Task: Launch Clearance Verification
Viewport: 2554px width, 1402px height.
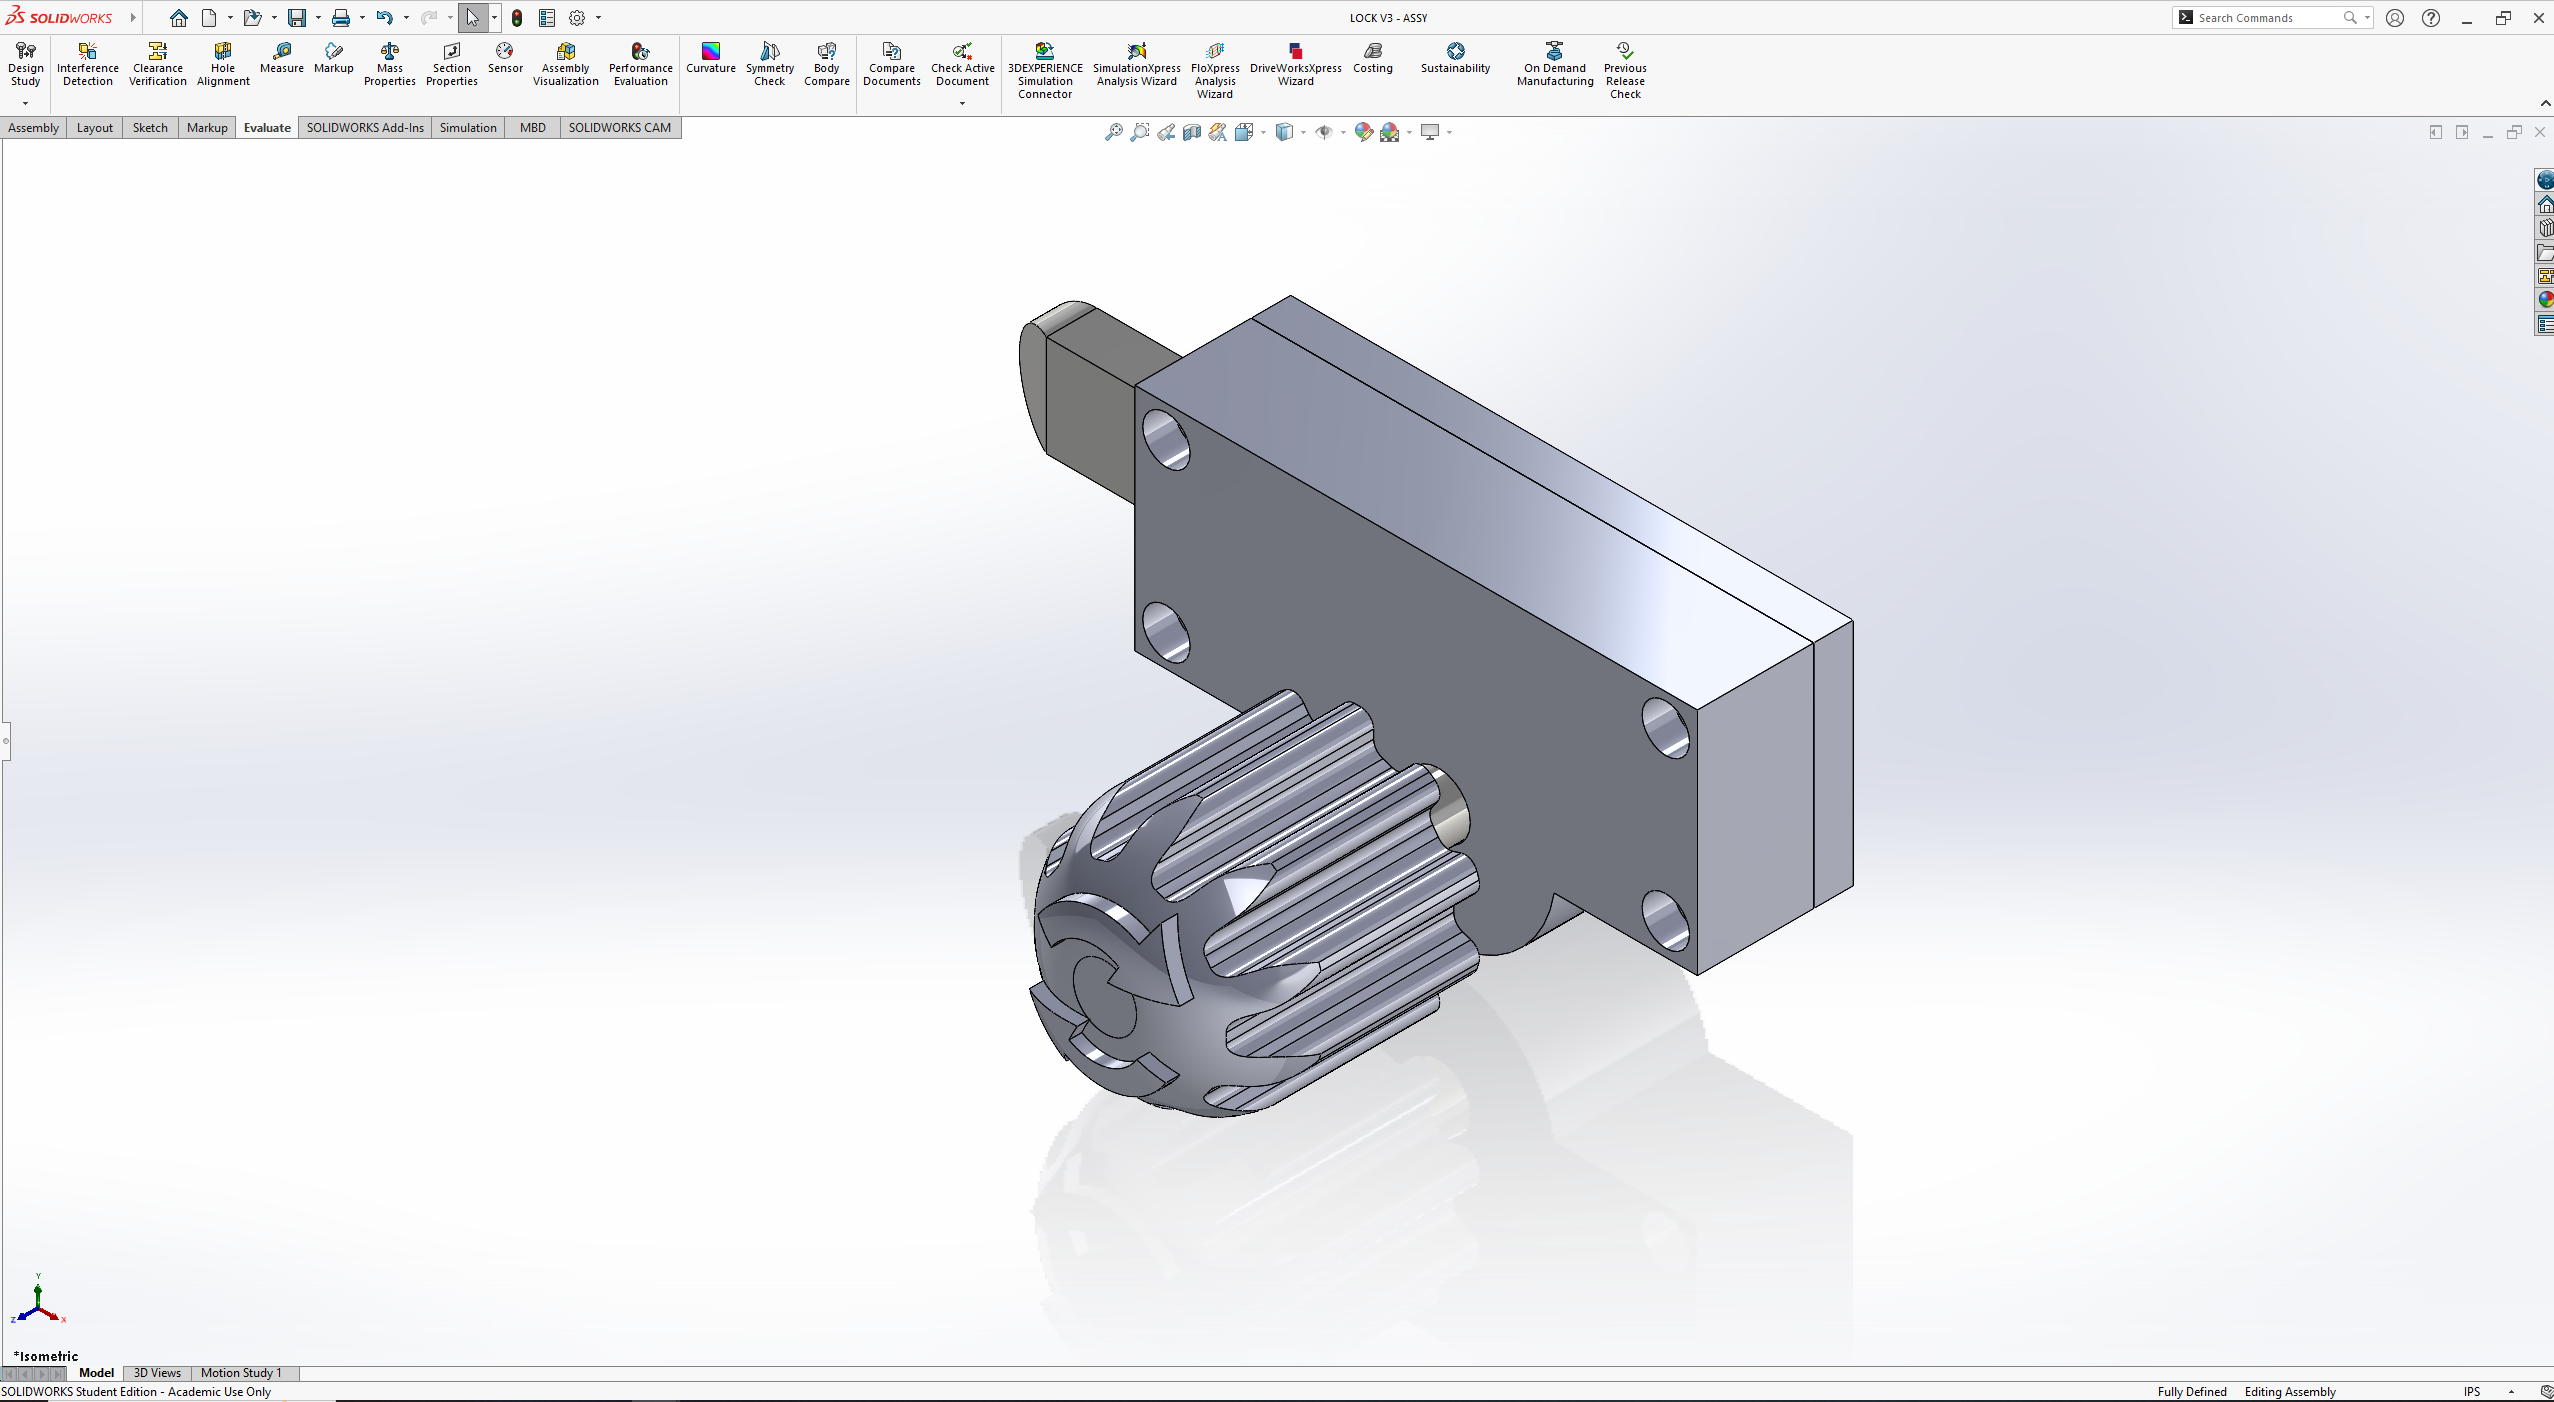Action: click(157, 64)
